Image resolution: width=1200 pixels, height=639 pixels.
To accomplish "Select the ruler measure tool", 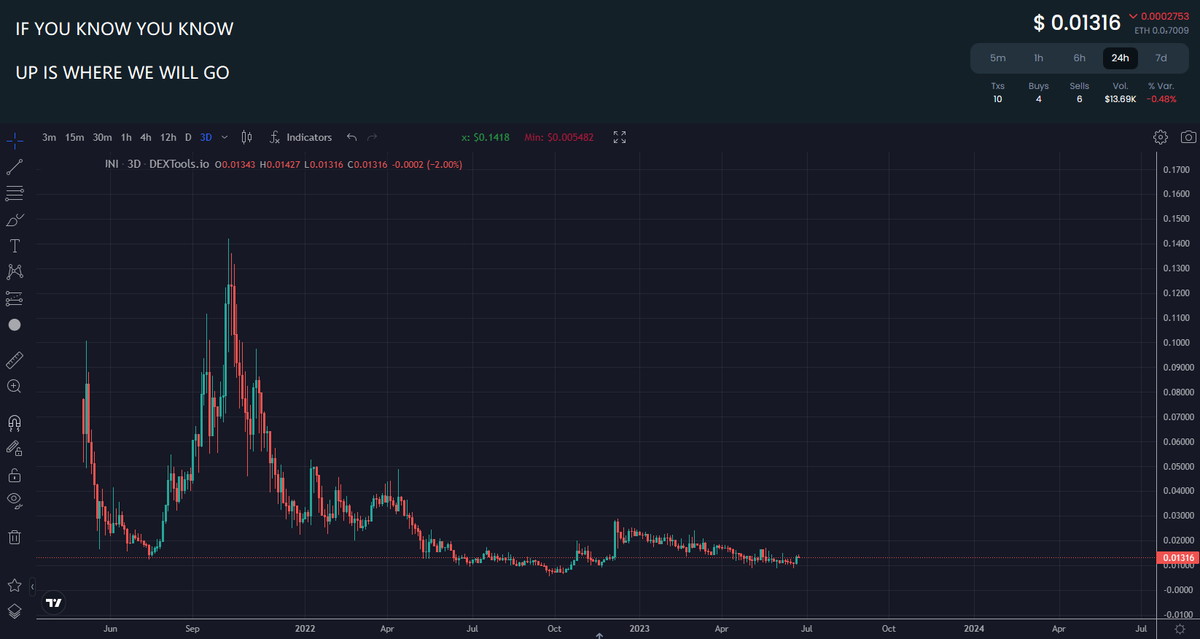I will coord(14,359).
